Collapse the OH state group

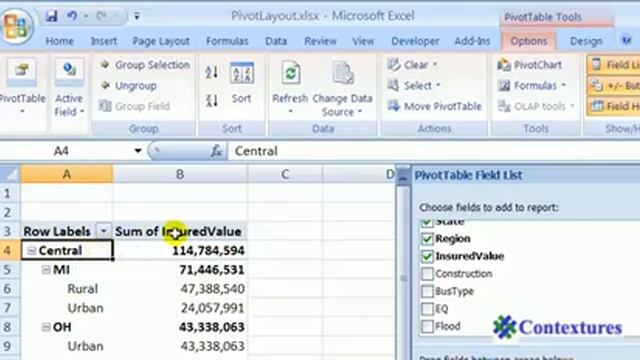tap(46, 327)
